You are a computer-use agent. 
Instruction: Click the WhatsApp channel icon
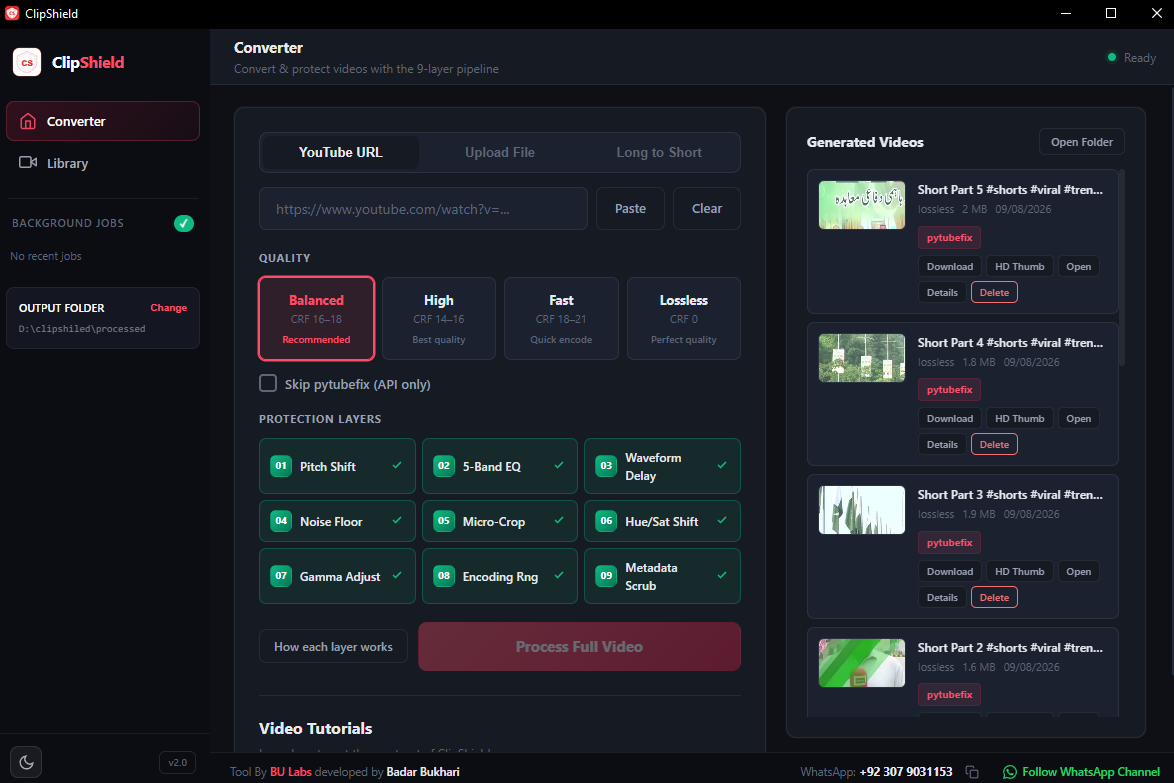(1010, 772)
